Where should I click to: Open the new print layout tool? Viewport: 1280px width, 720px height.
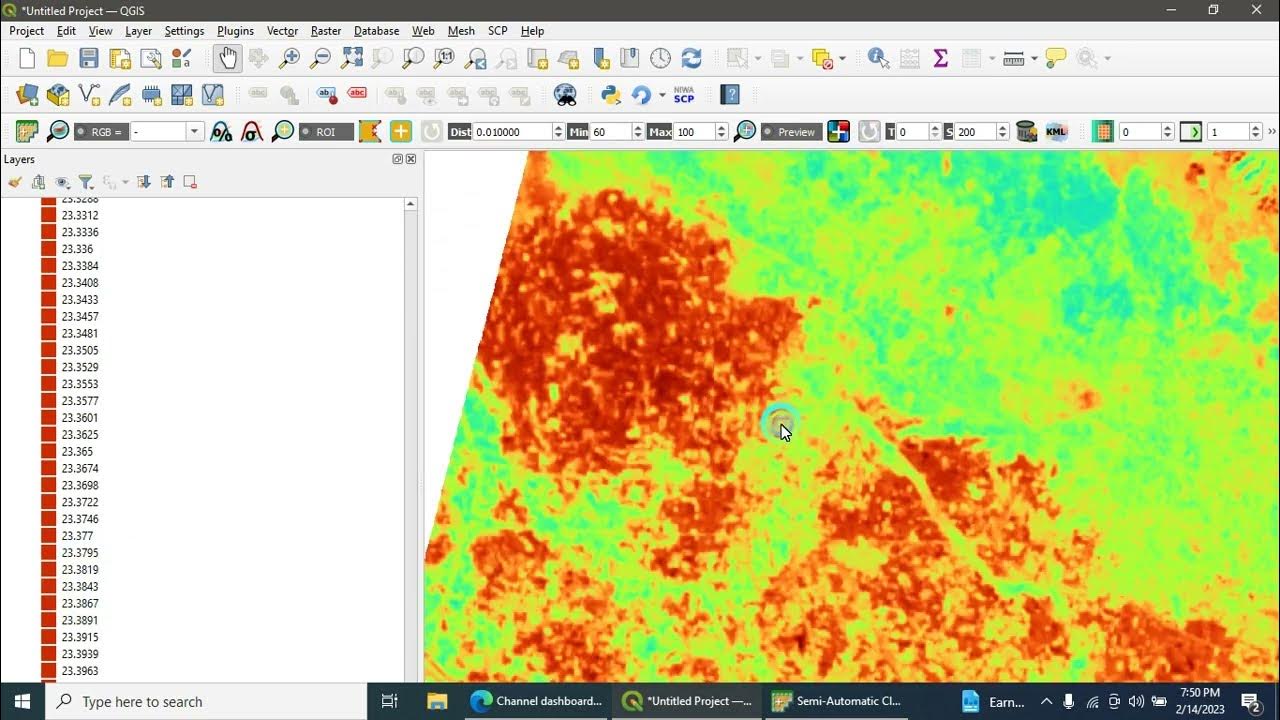(x=120, y=58)
